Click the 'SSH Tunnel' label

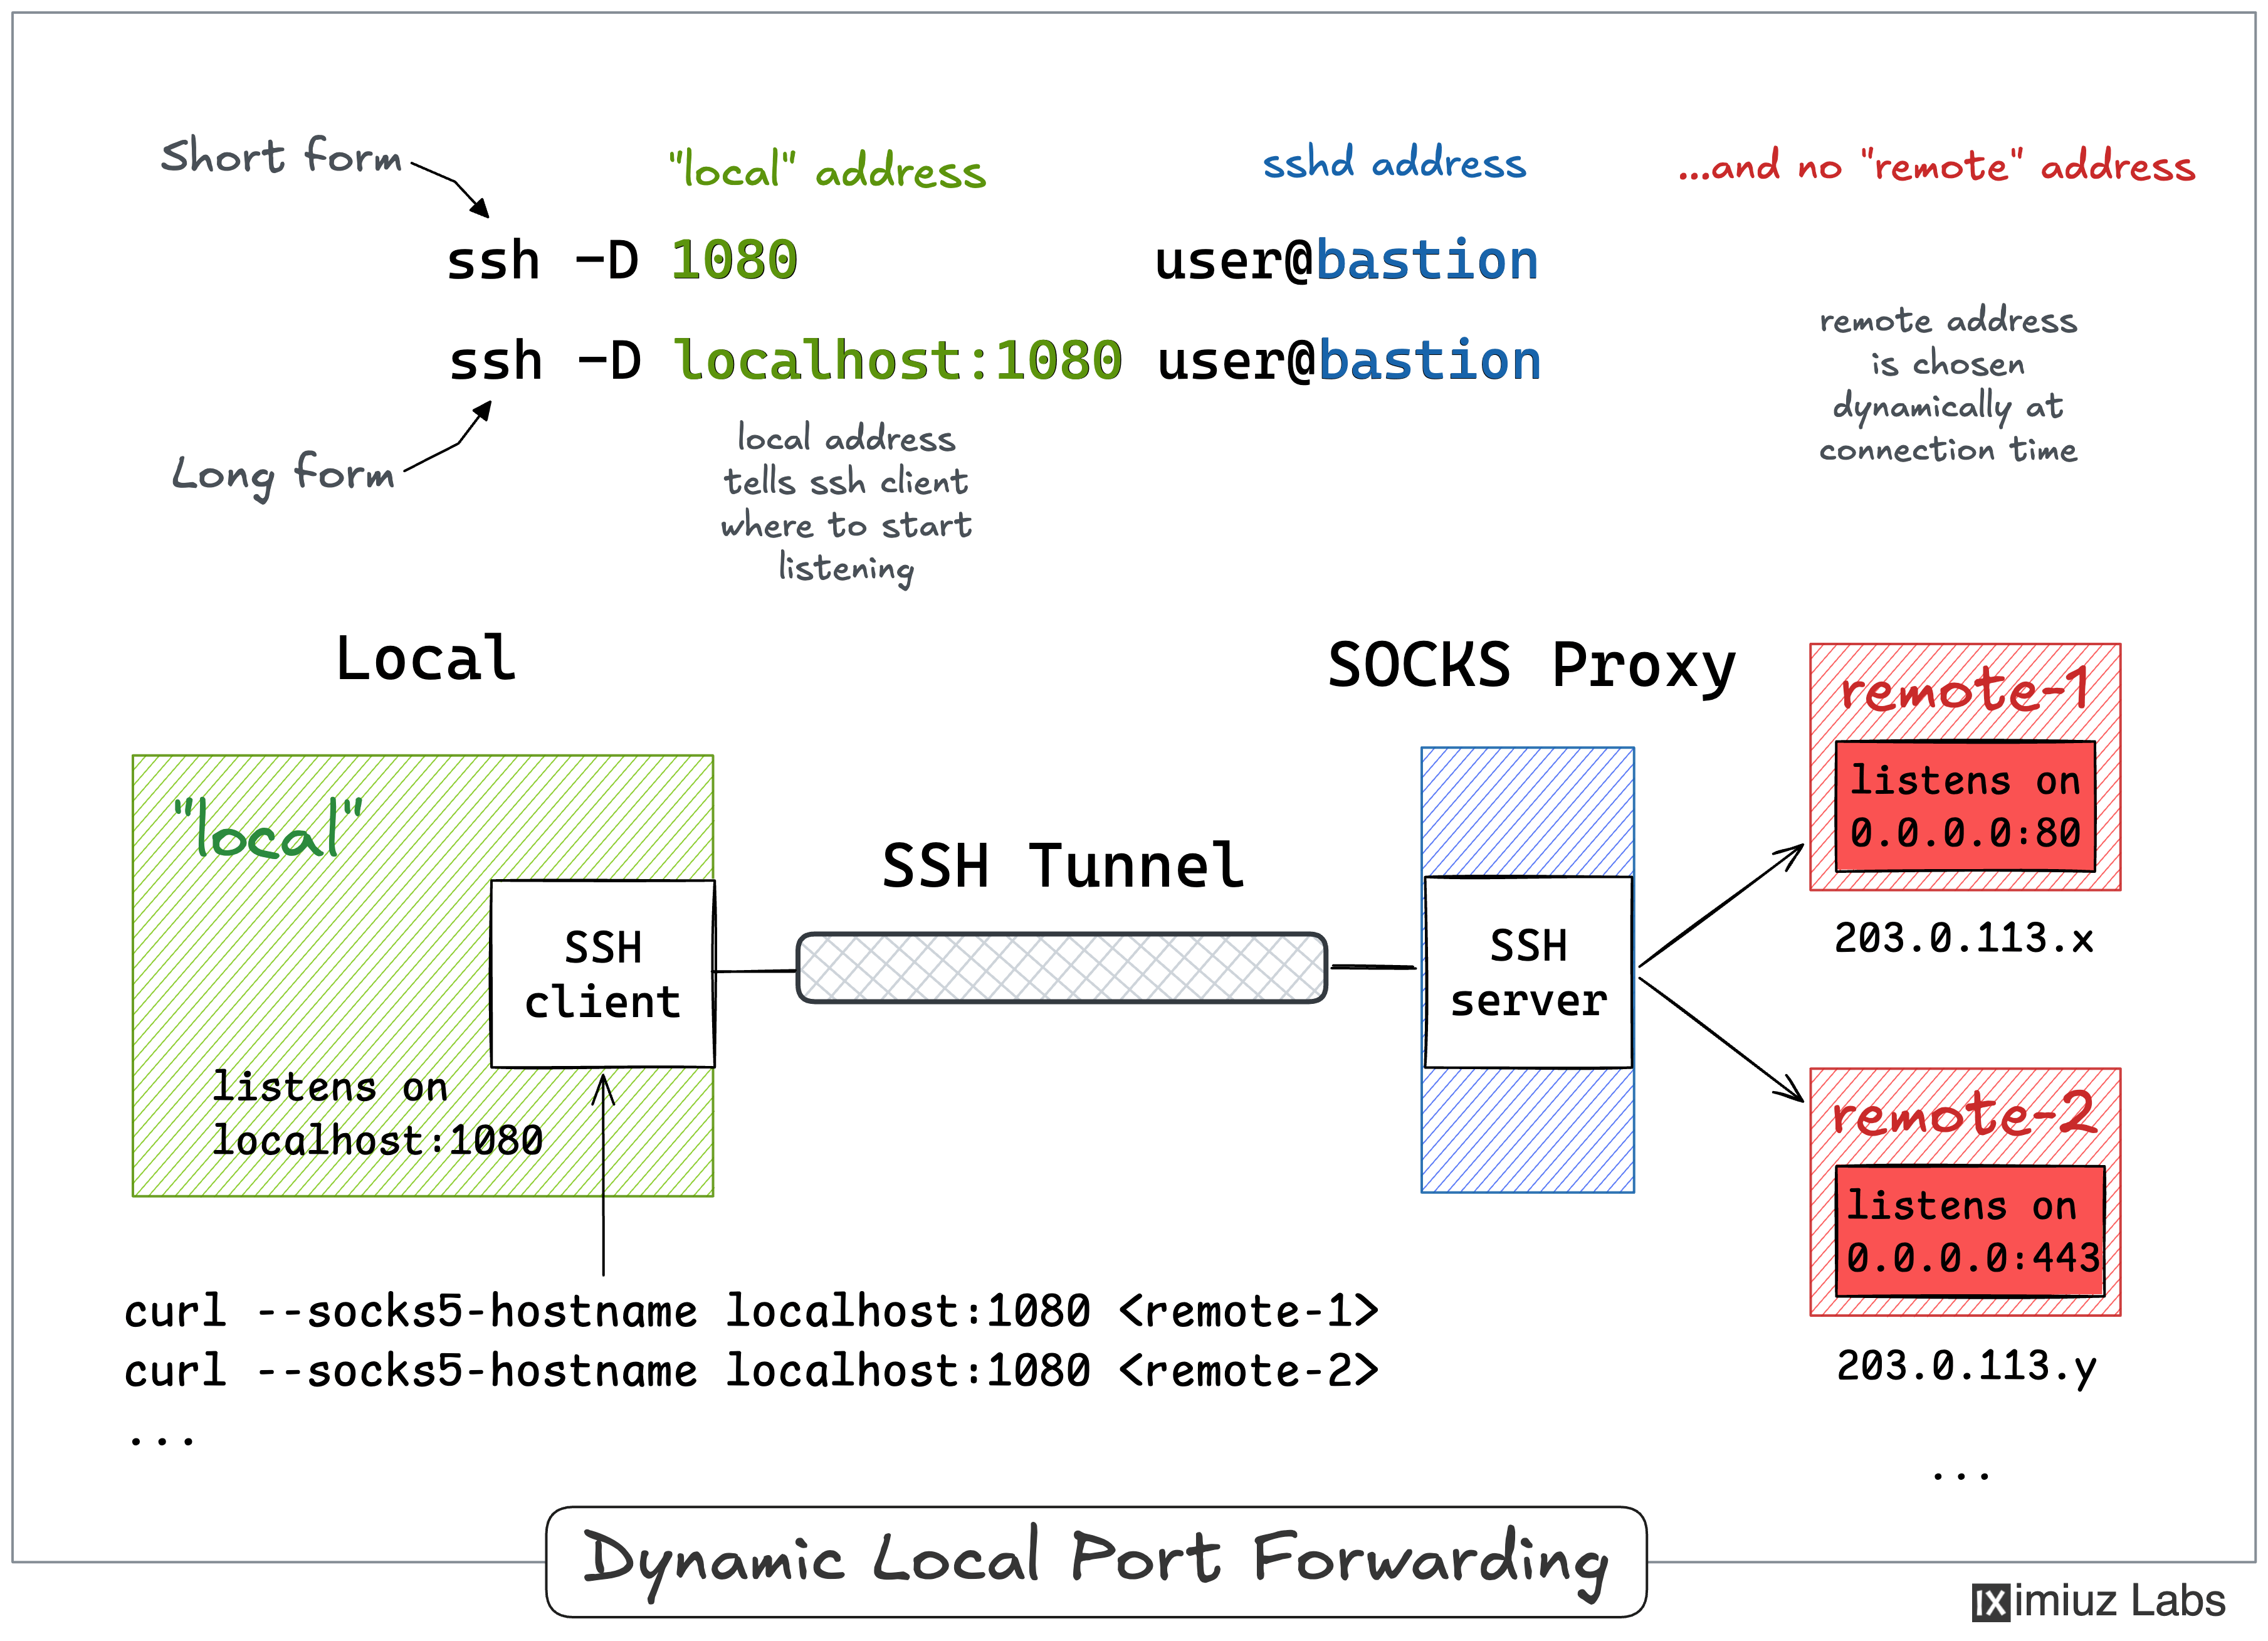pos(1063,865)
